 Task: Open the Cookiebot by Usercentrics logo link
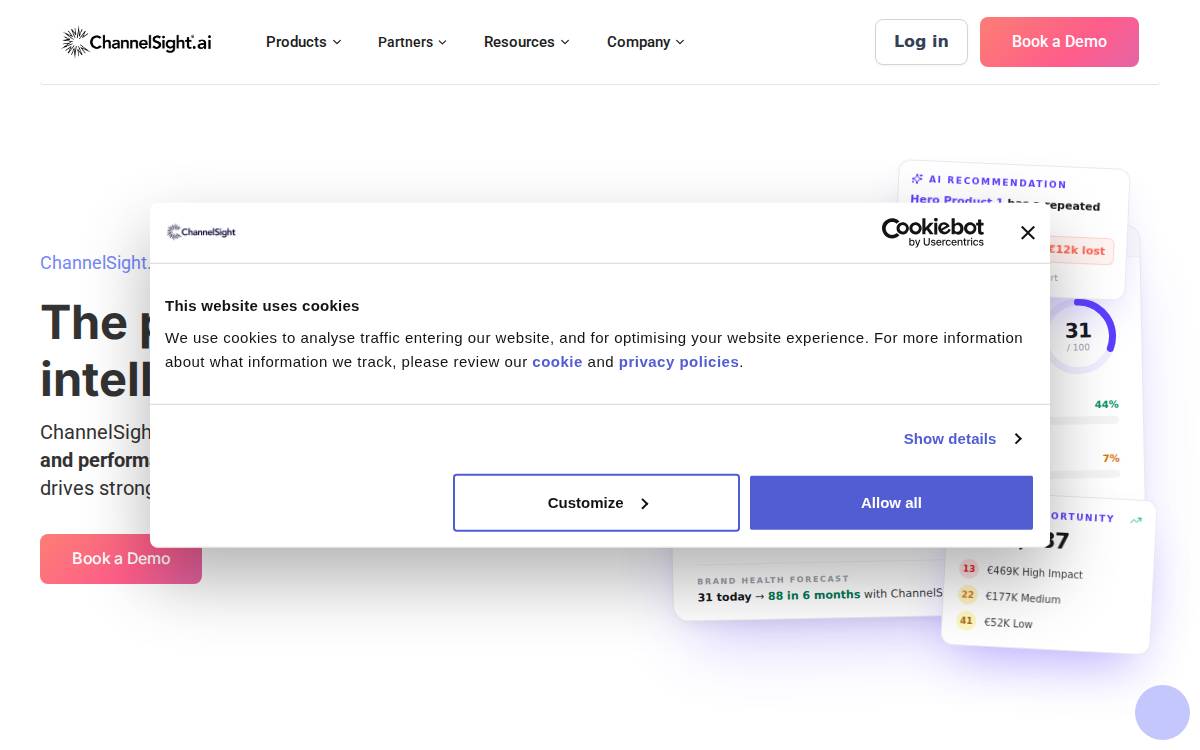(932, 232)
